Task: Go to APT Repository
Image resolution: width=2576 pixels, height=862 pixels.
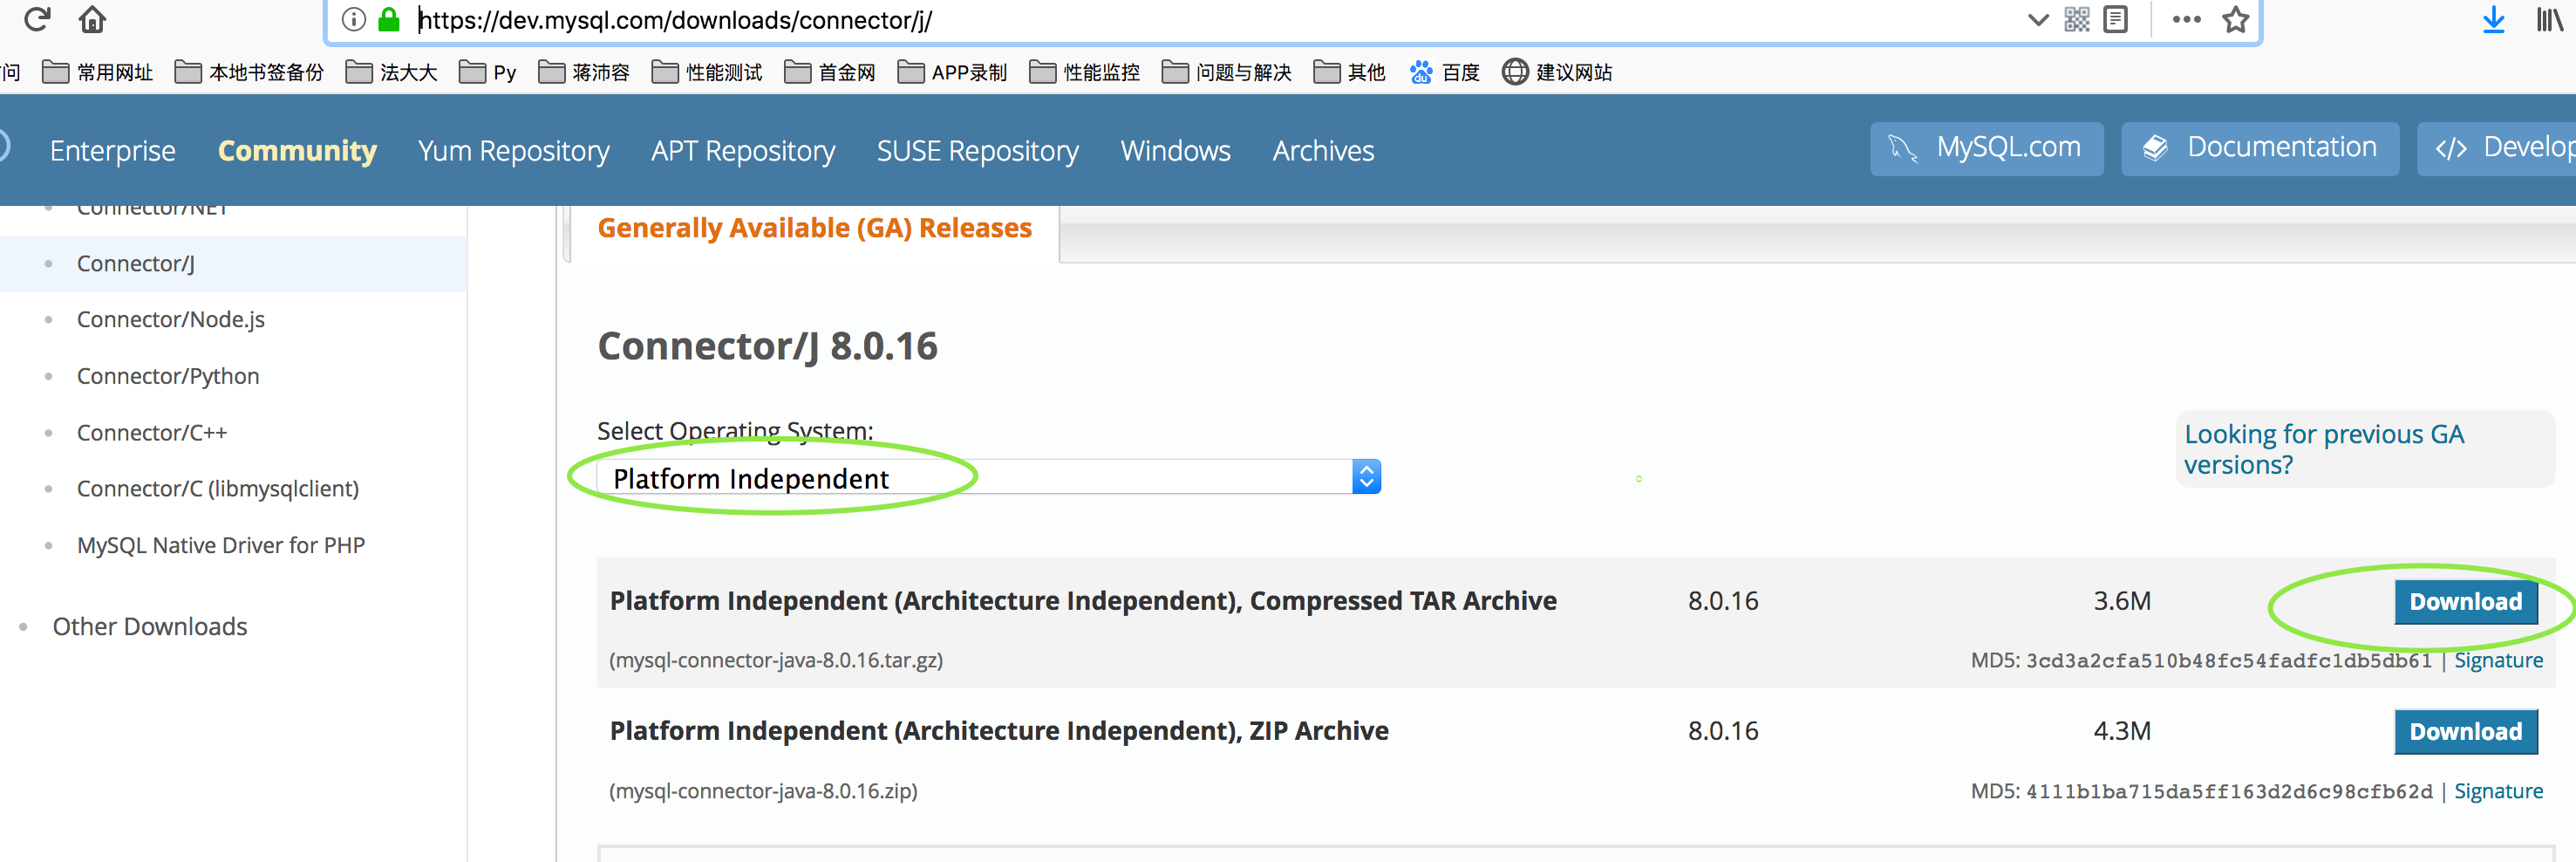Action: coord(743,150)
